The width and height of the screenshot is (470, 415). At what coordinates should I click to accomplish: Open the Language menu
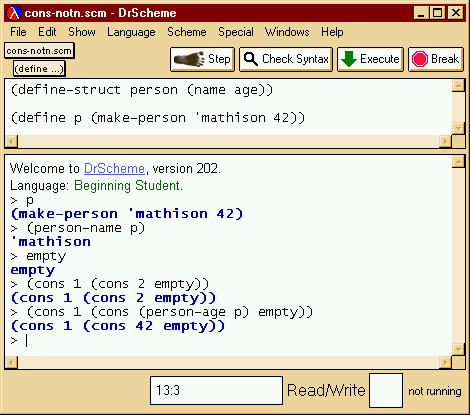(x=131, y=32)
